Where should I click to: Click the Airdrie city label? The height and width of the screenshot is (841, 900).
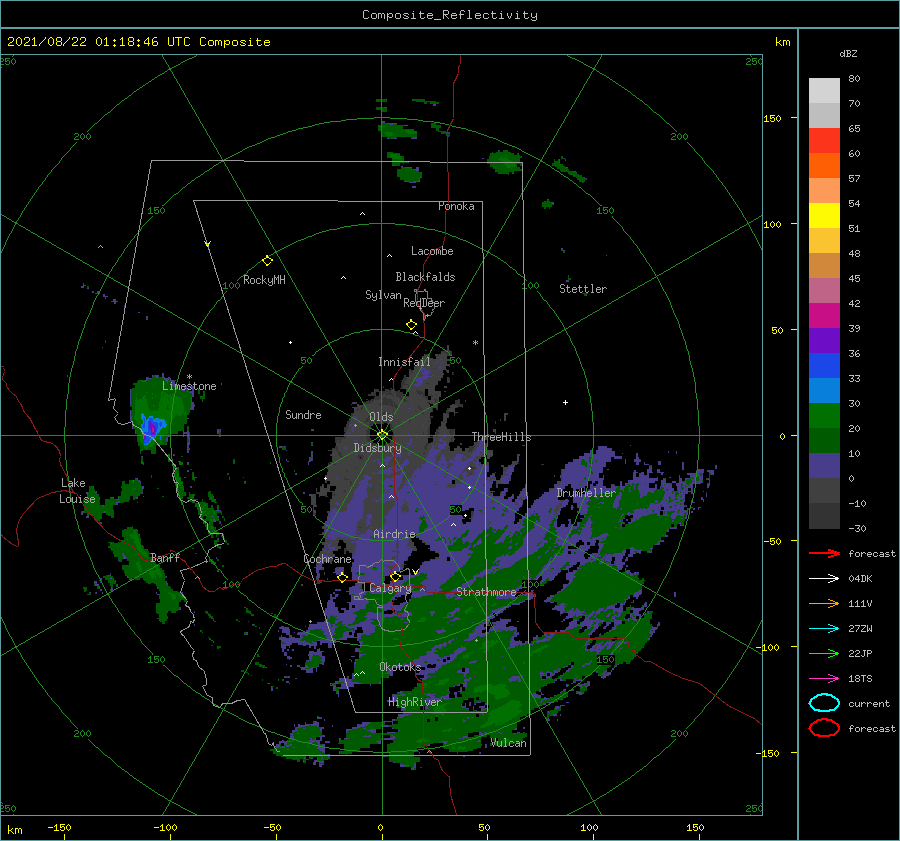394,534
